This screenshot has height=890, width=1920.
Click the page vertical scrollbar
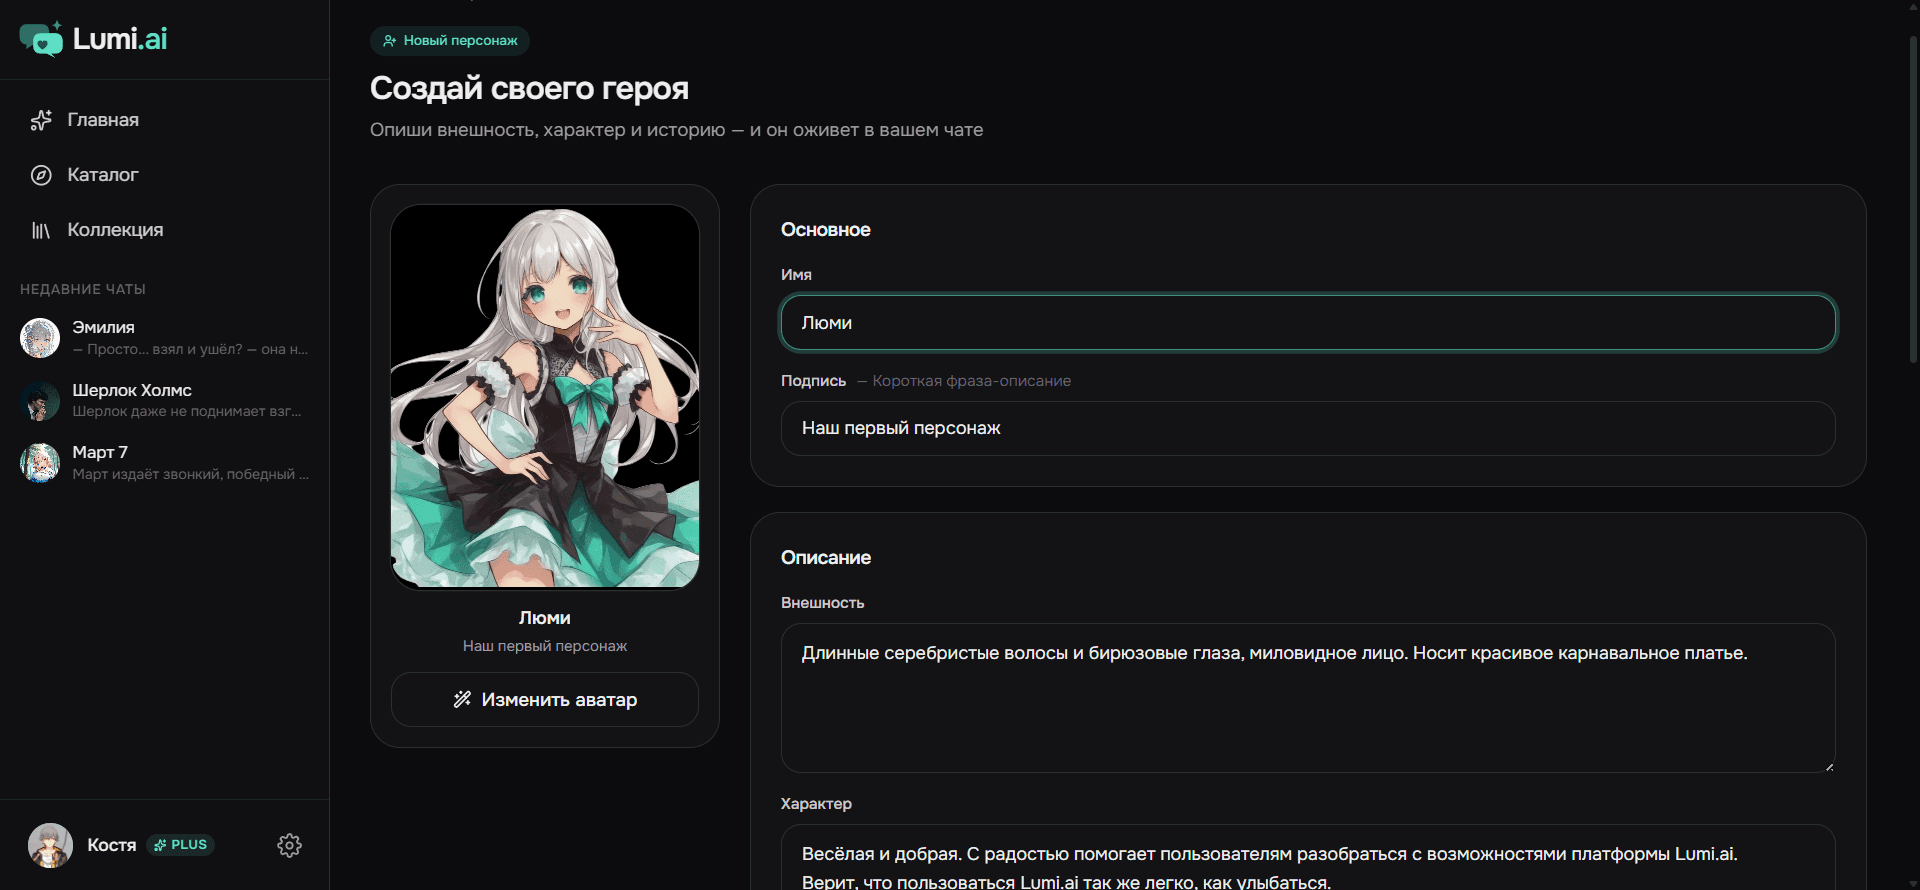pos(1913,200)
